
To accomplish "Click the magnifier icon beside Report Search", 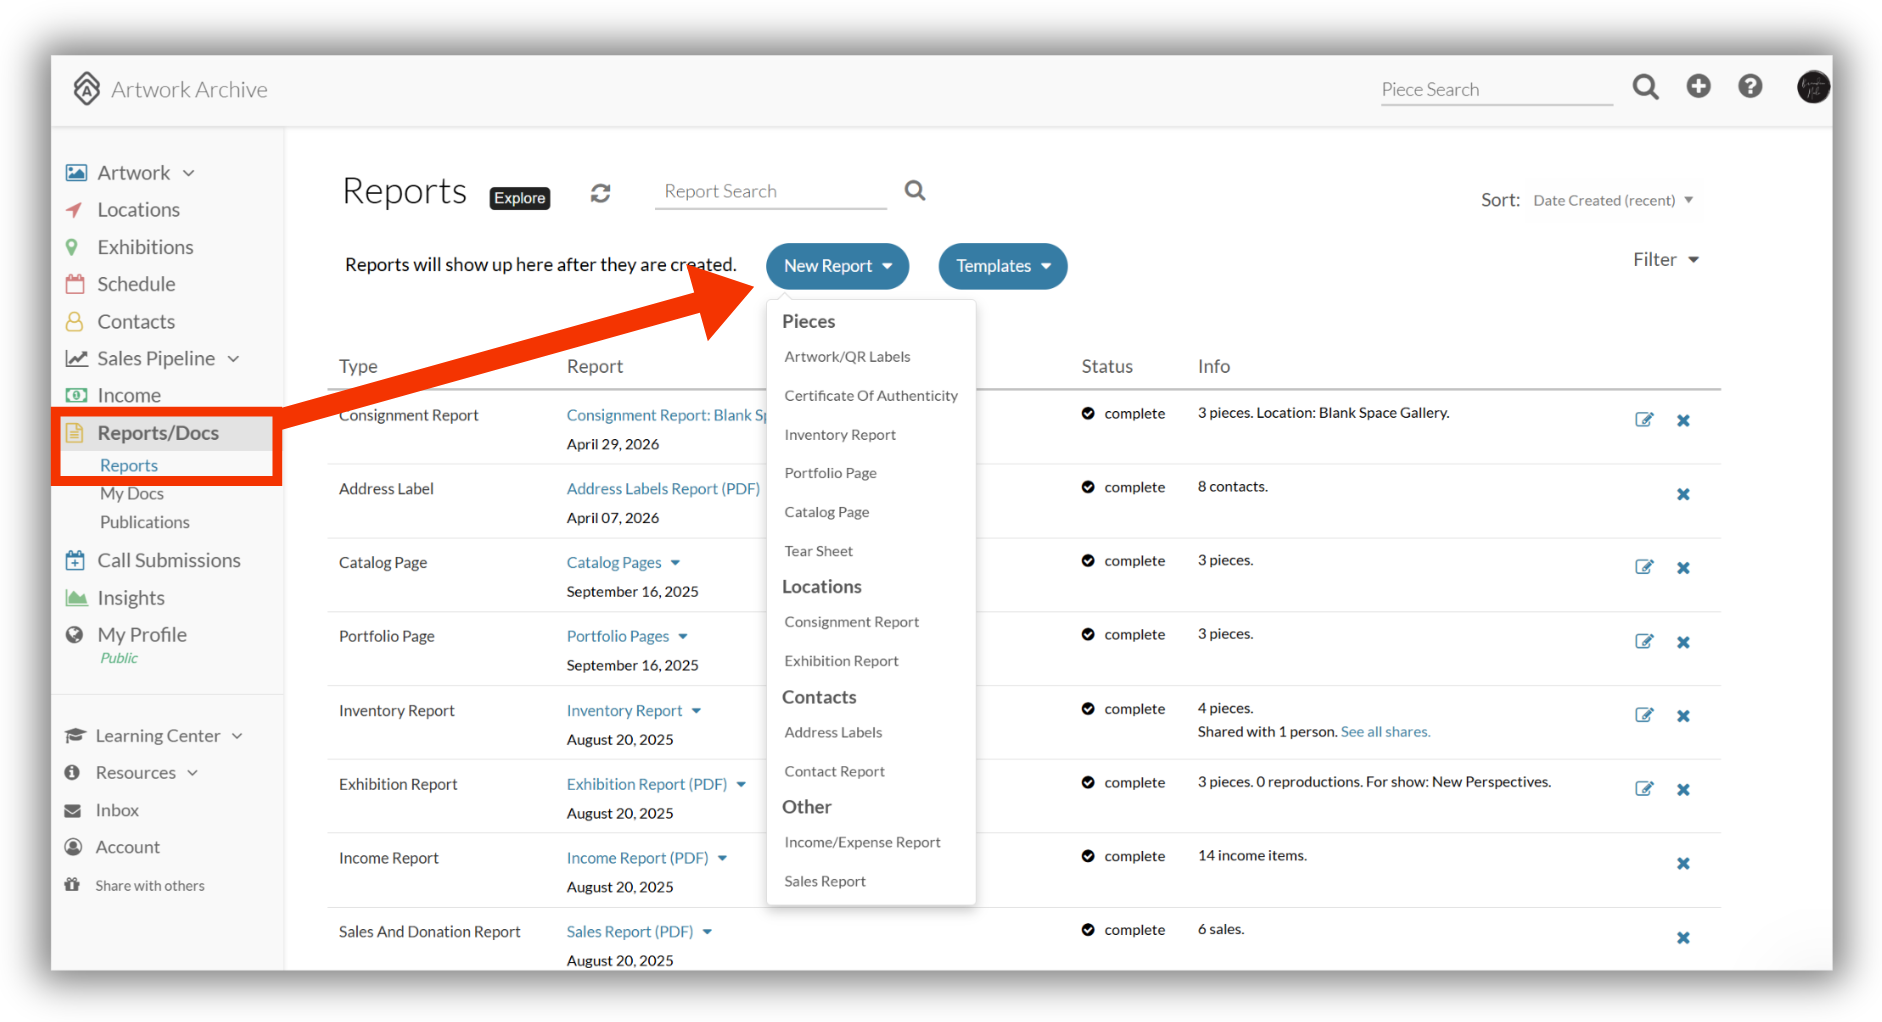I will [x=915, y=190].
